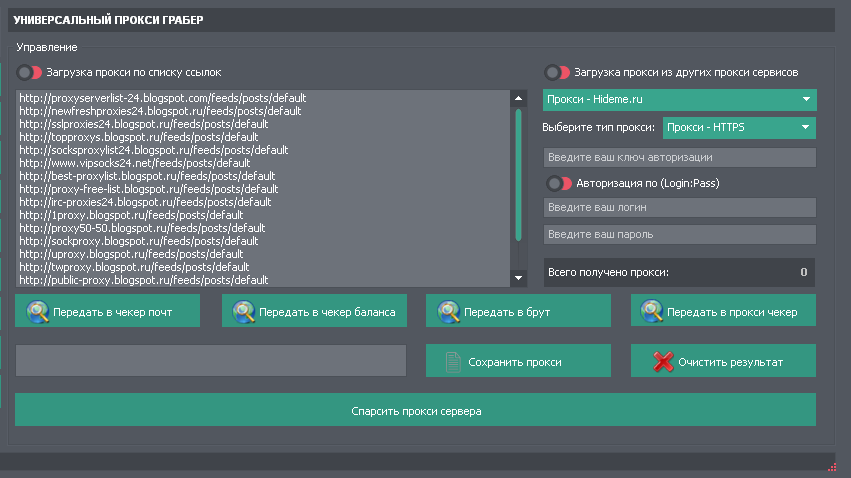Select the proxyserverlist-24.blogspot.com feed URL line

point(162,98)
